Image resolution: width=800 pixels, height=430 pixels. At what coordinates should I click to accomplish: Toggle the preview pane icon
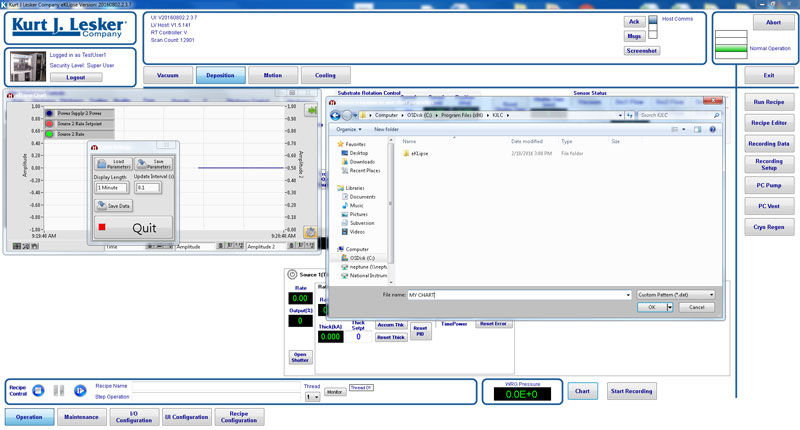[x=697, y=130]
